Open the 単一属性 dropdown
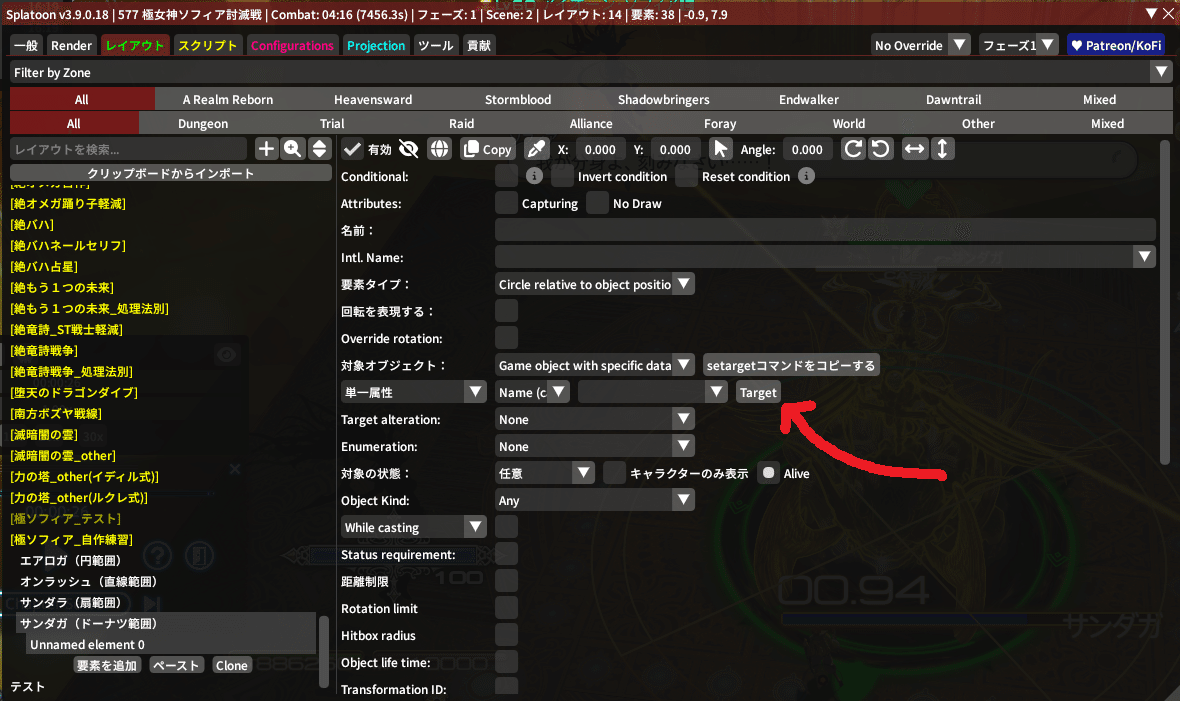1180x701 pixels. point(414,392)
